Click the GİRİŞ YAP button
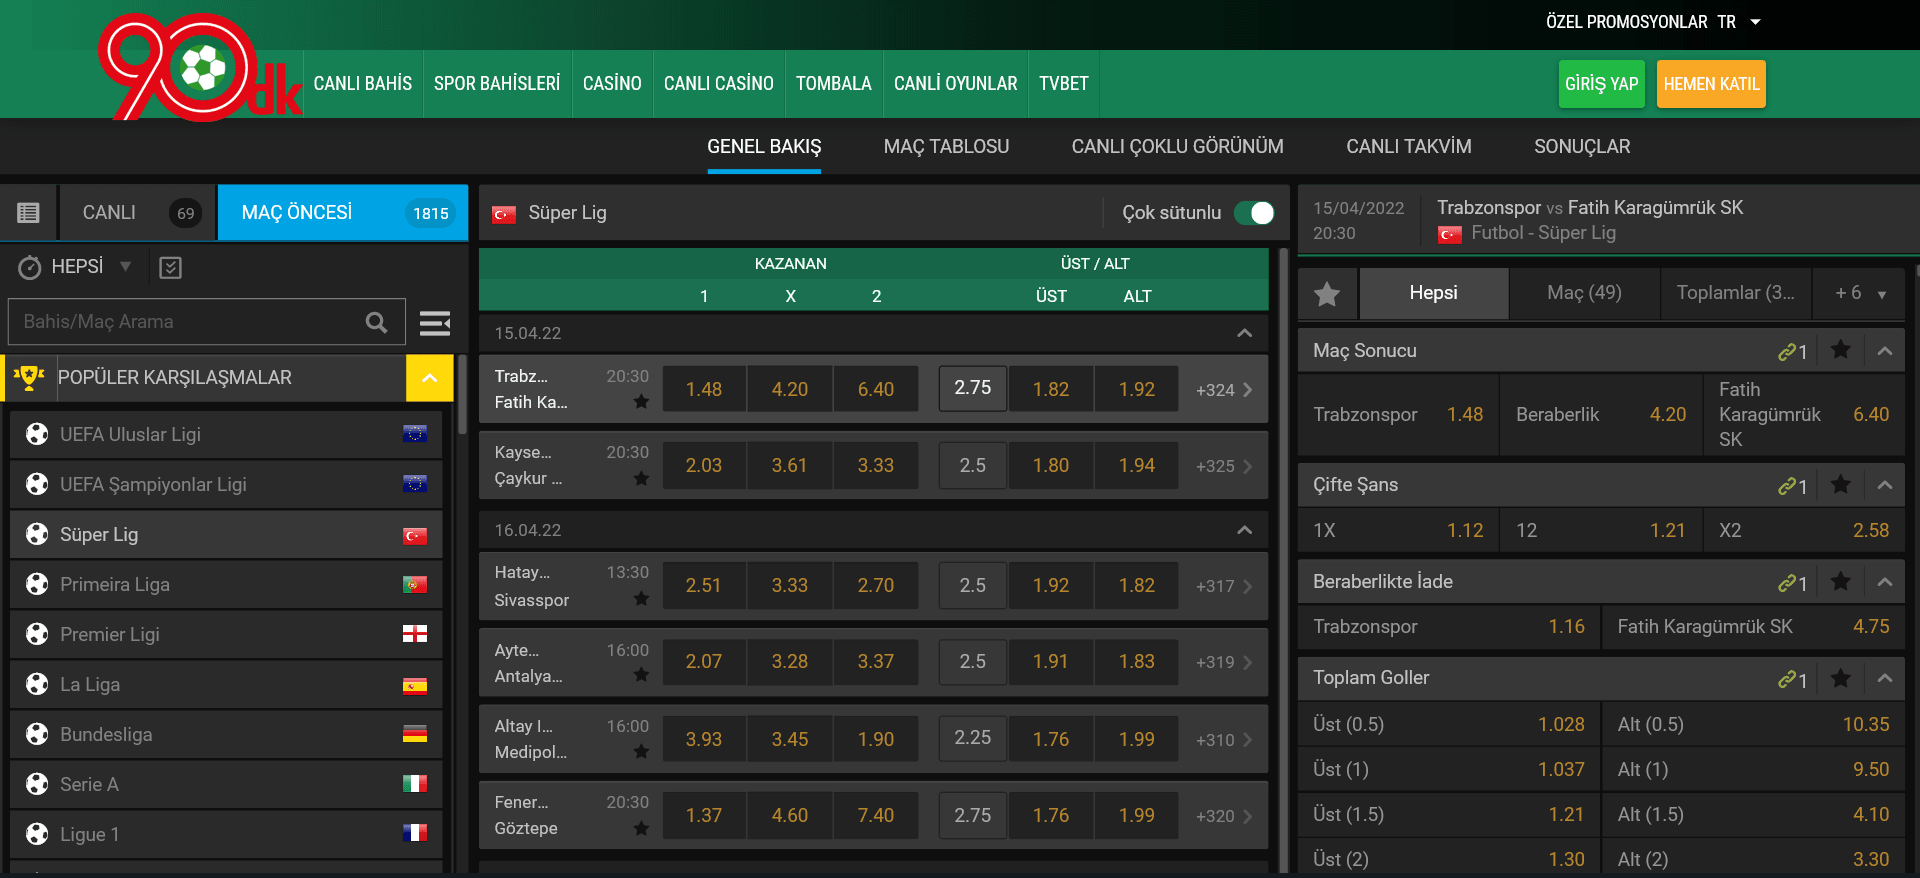This screenshot has width=1920, height=878. [x=1601, y=84]
